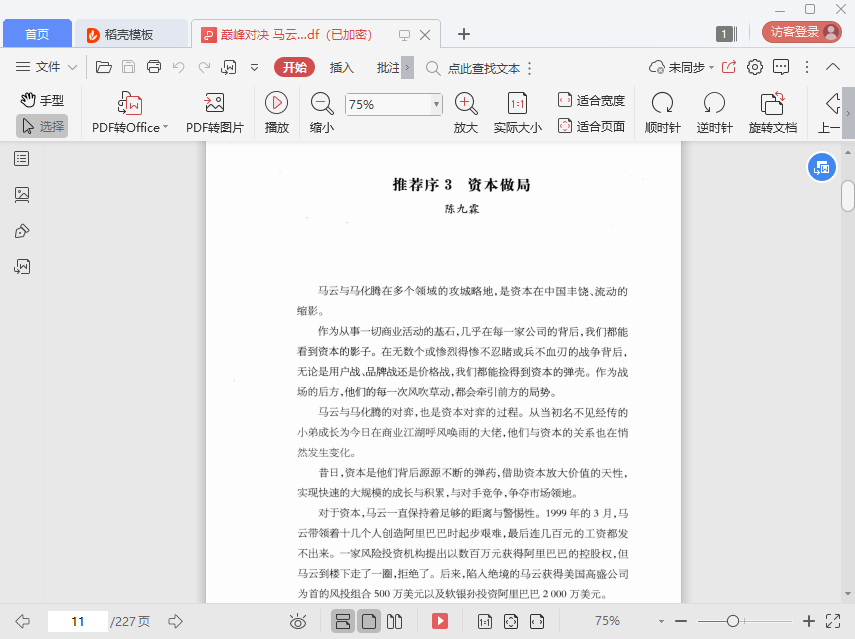
Task: Open the sidebar pen-nib annotation panel
Action: pyautogui.click(x=22, y=231)
